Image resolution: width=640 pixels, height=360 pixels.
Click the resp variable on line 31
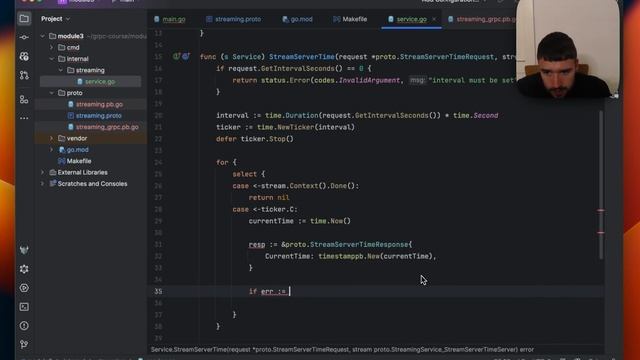[257, 244]
